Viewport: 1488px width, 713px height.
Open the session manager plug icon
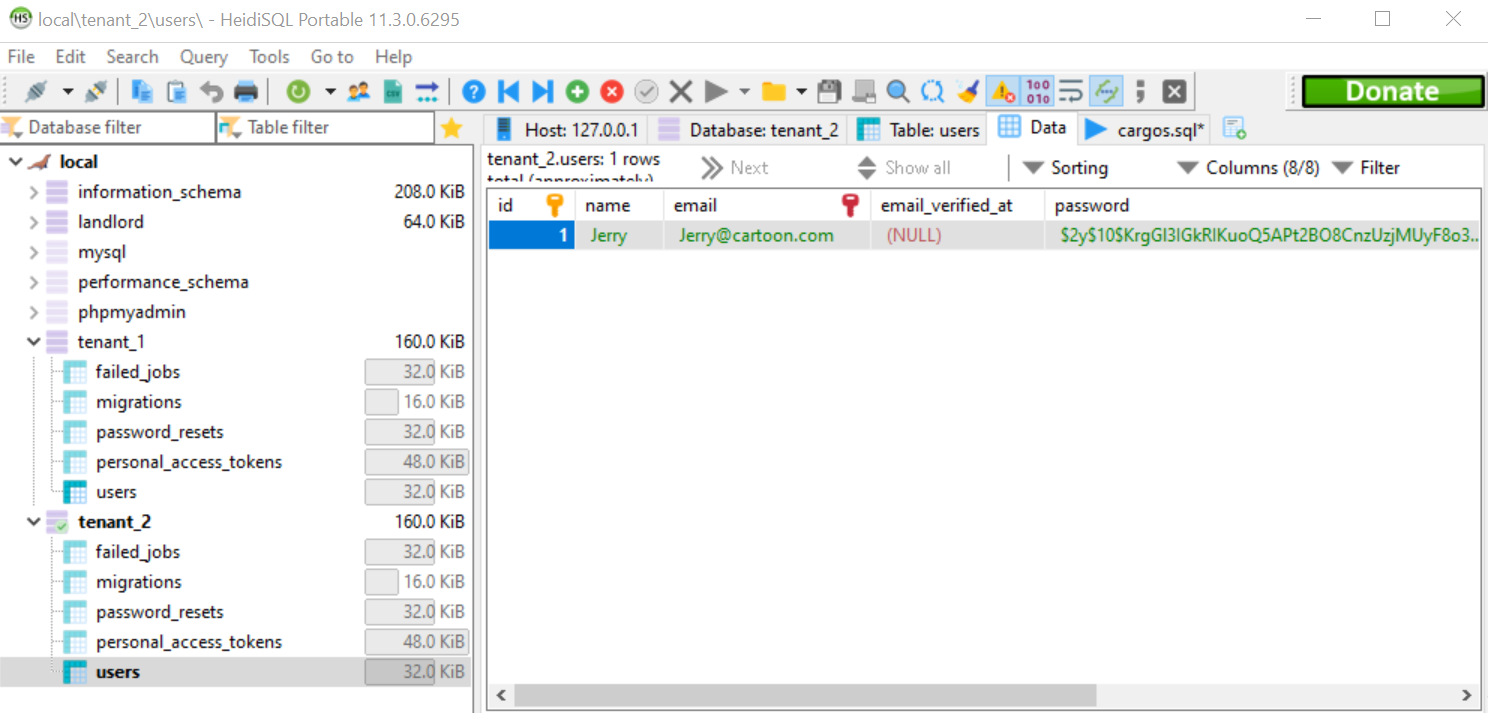click(36, 92)
